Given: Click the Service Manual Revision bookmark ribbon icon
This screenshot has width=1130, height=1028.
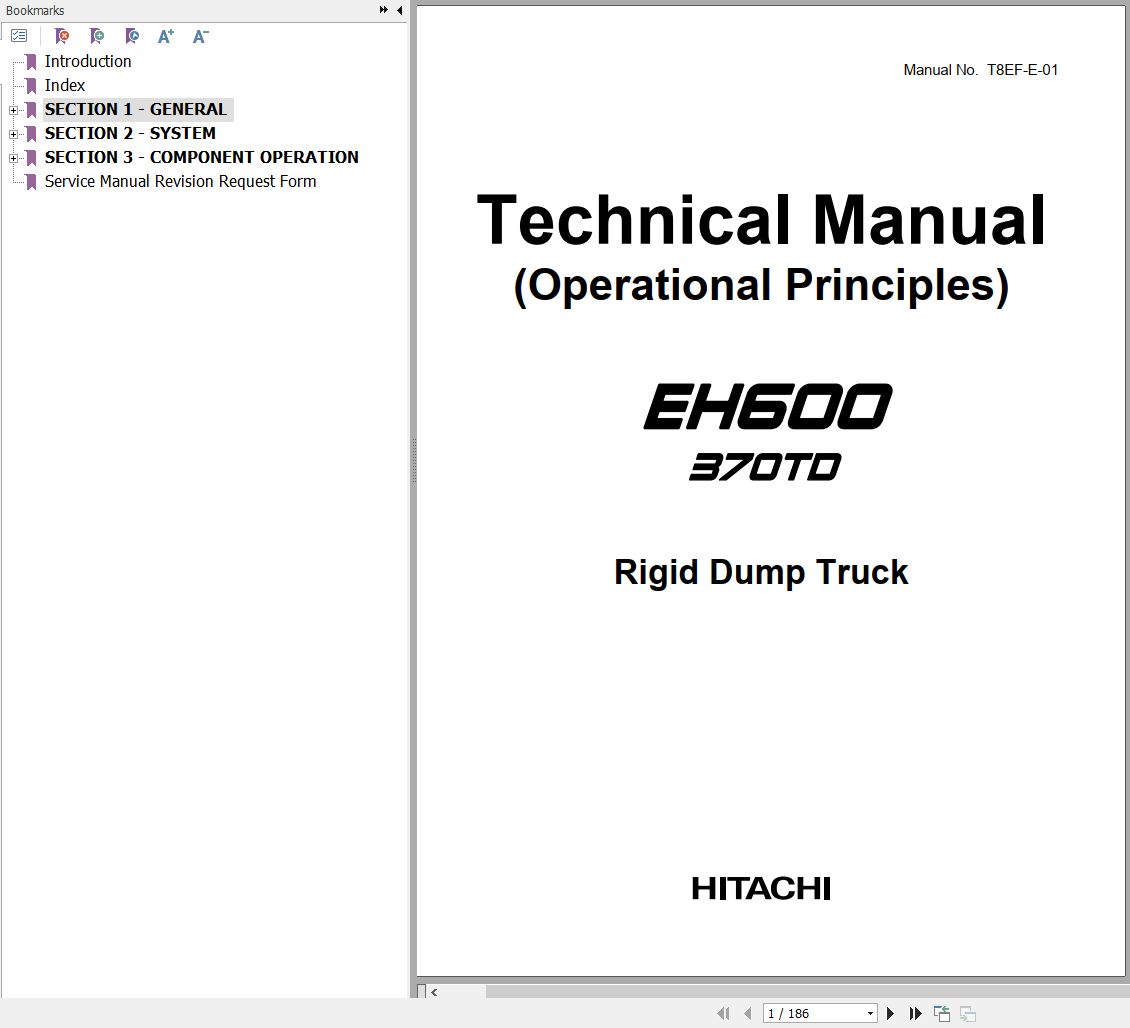Looking at the screenshot, I should tap(31, 182).
